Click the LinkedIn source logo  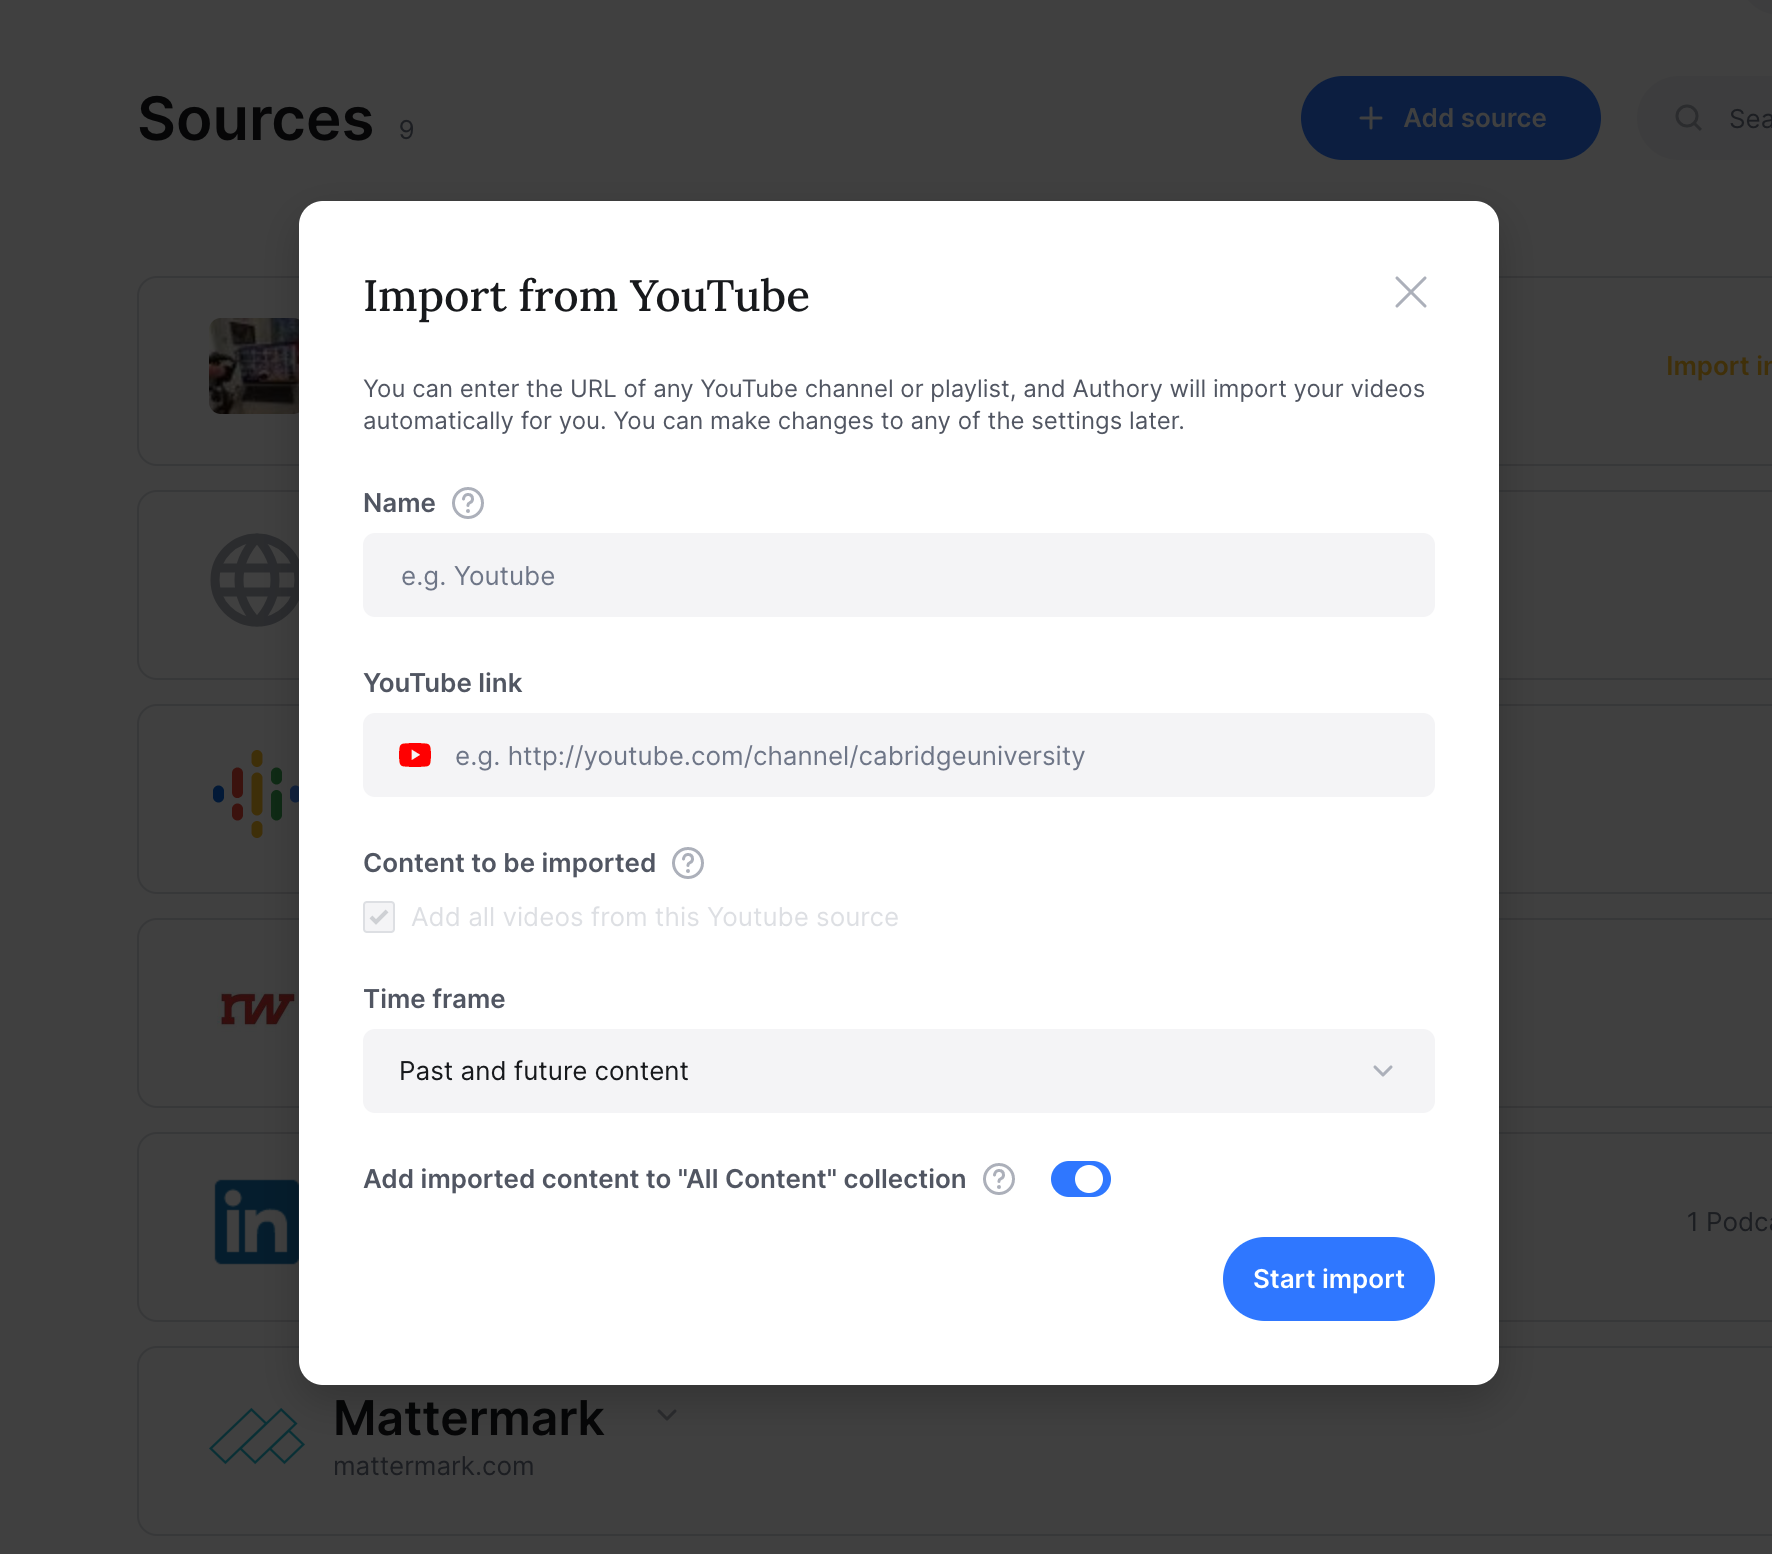point(257,1222)
